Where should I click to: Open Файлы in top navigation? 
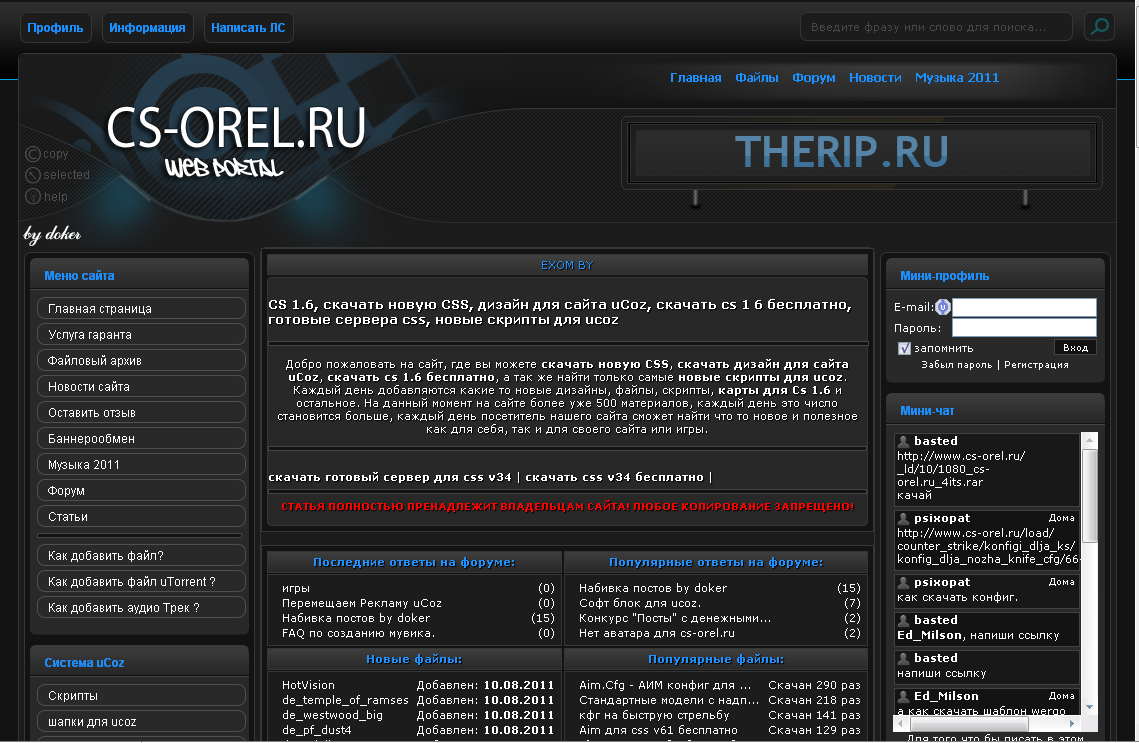(756, 78)
